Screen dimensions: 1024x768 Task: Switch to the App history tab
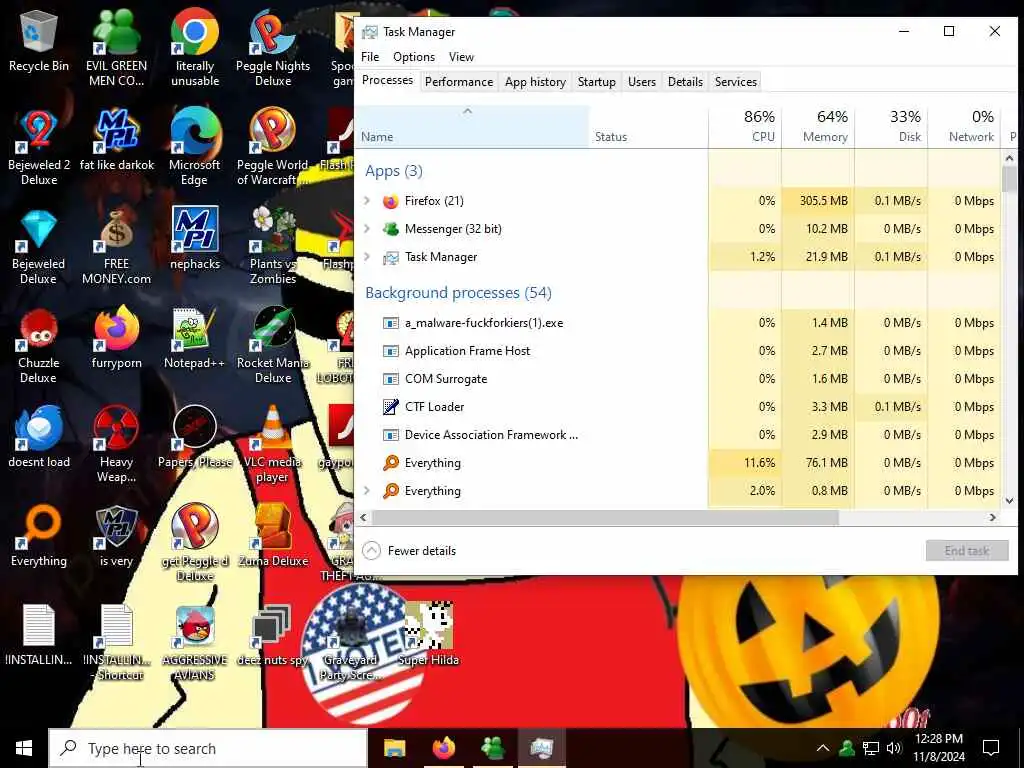point(535,82)
